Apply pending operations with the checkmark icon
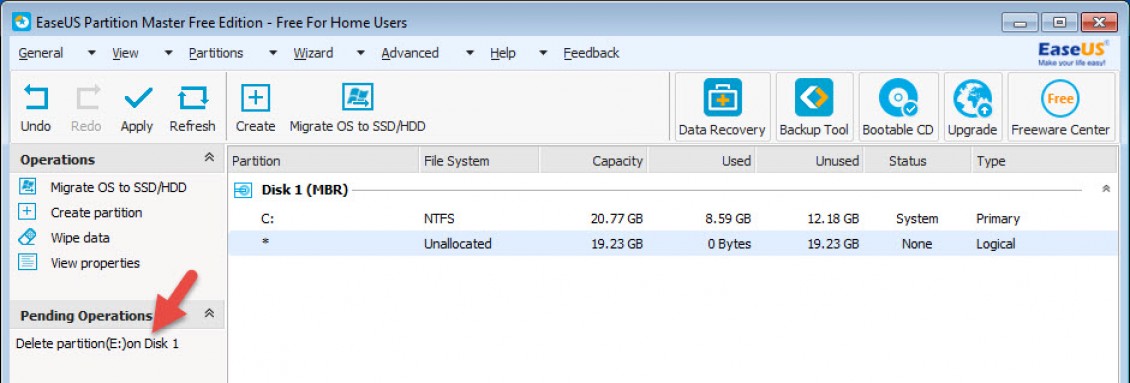 (137, 97)
